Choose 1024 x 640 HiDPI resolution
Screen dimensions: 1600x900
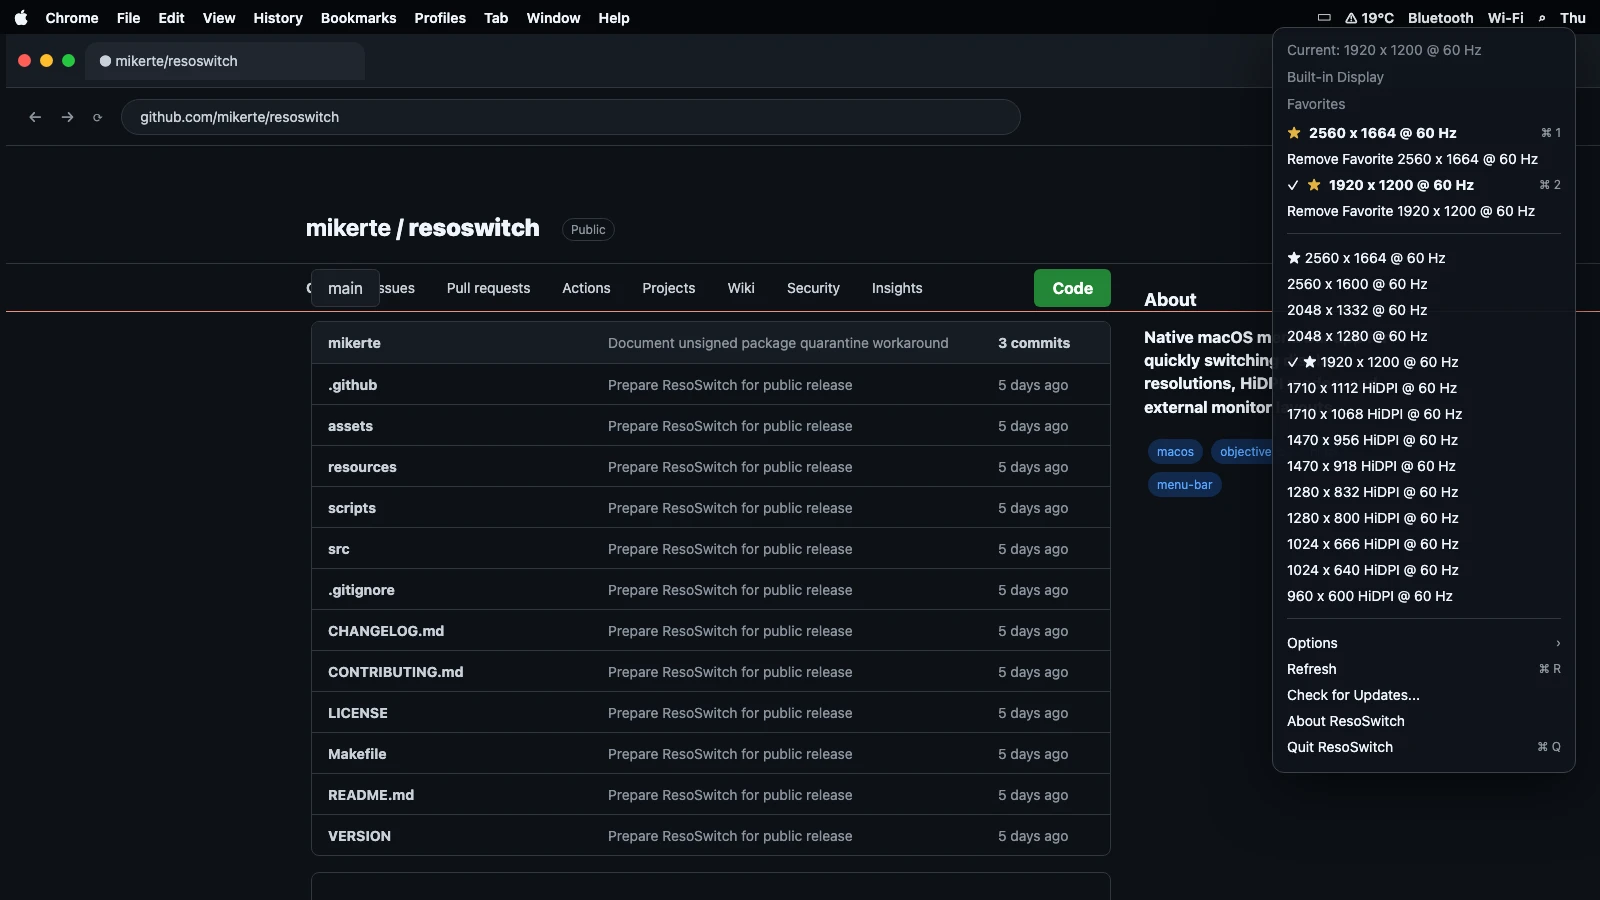click(x=1424, y=570)
